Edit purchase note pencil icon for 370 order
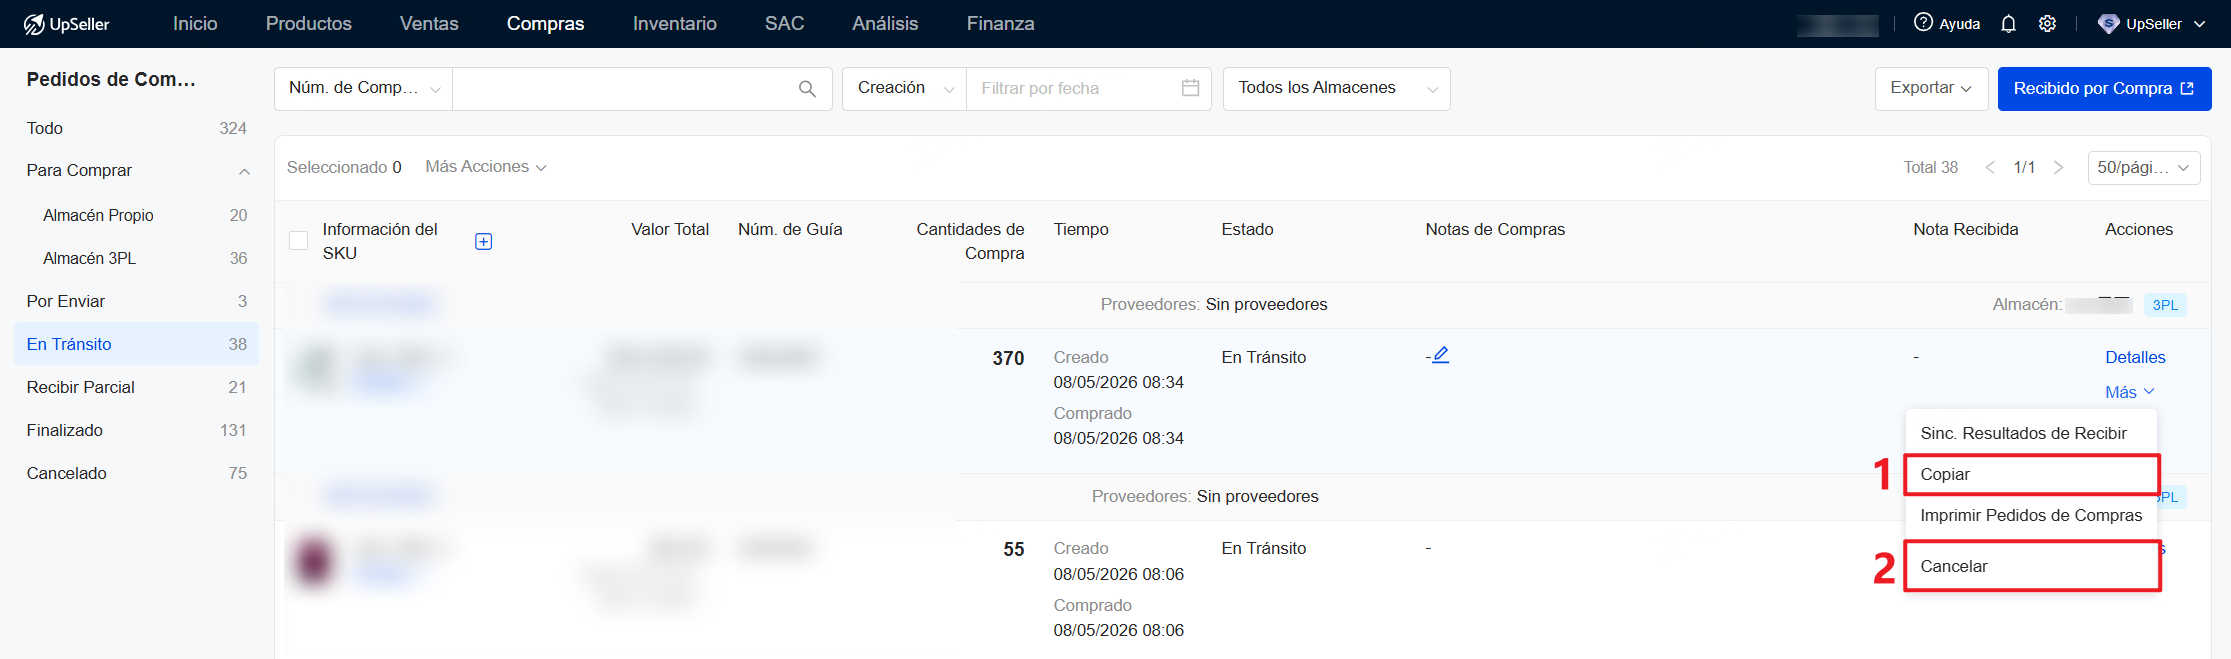 [1440, 355]
